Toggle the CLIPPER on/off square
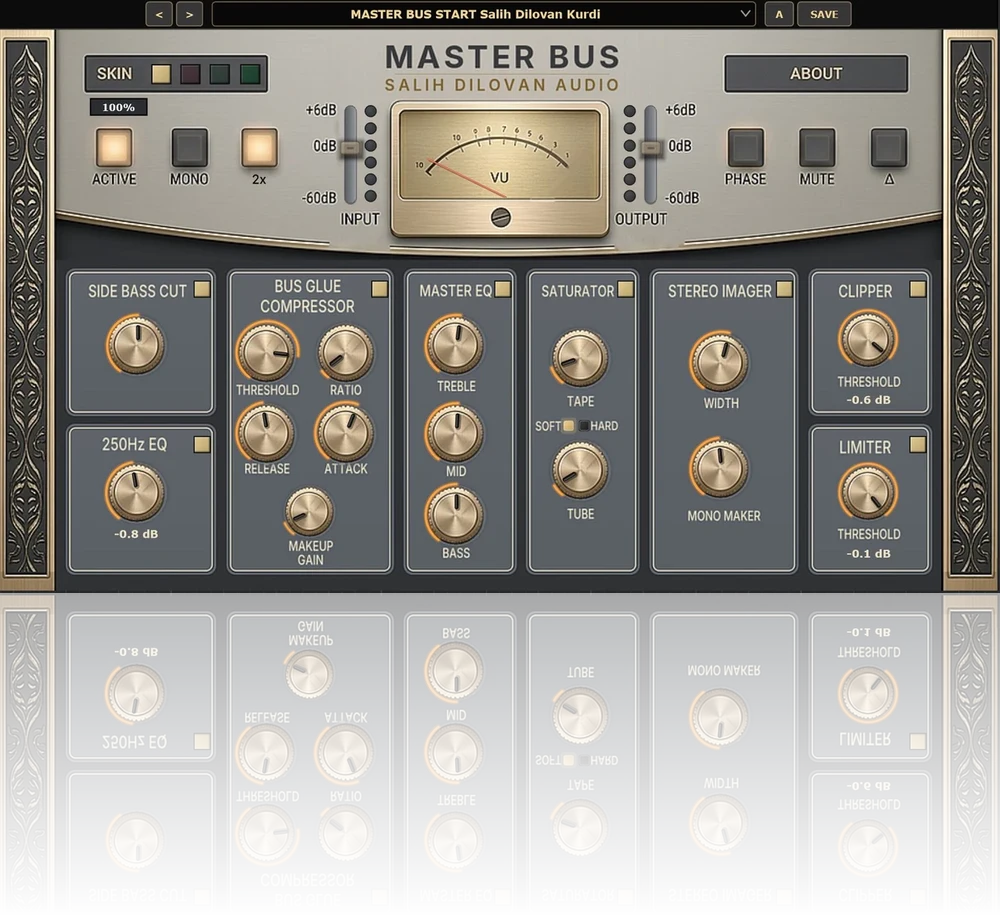1000x919 pixels. (x=918, y=290)
